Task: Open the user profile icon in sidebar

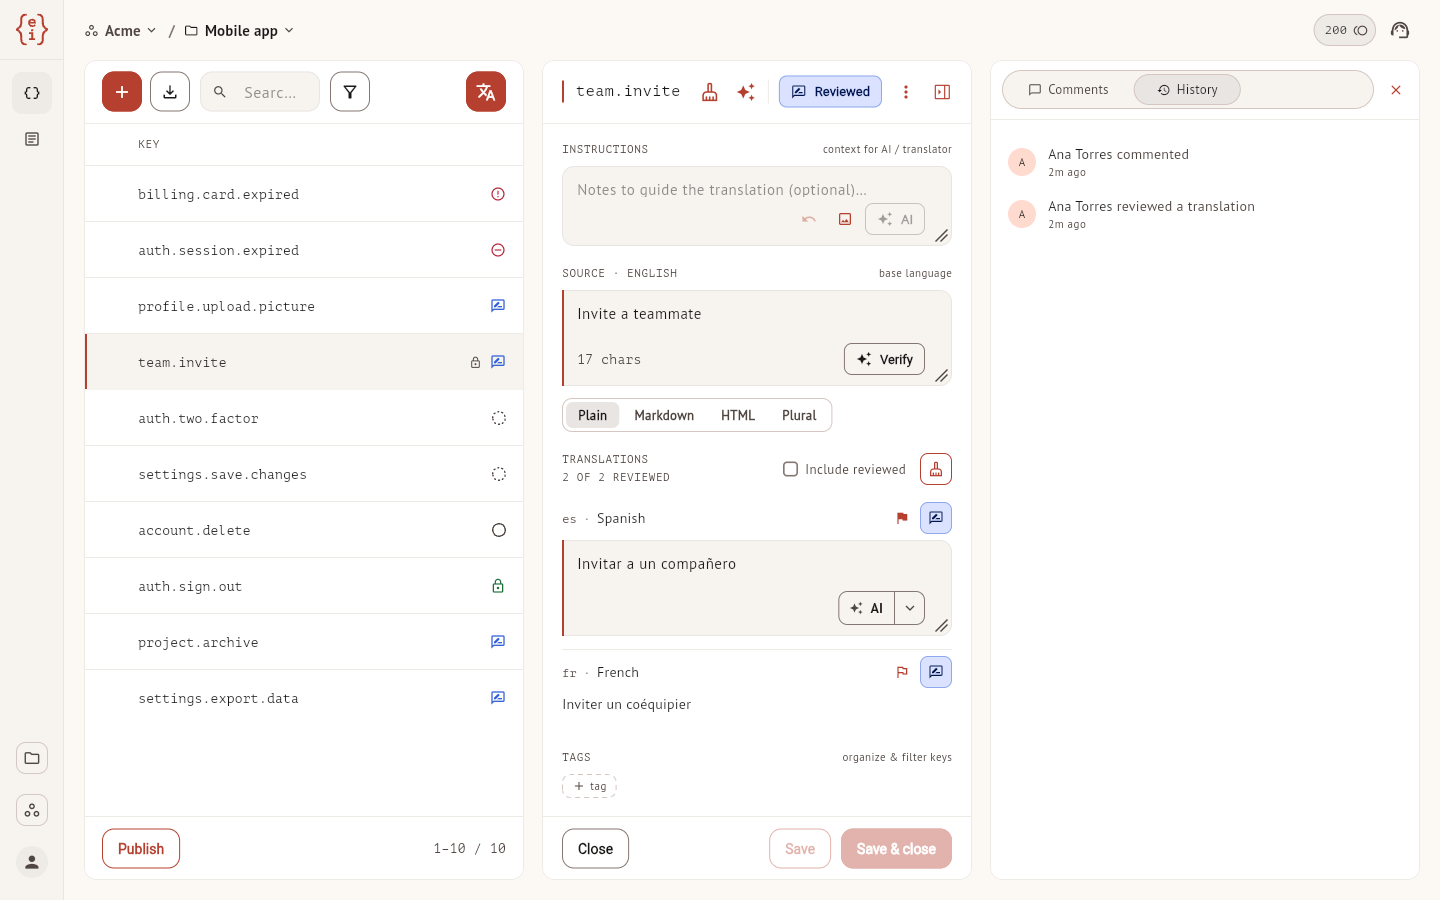Action: point(32,862)
